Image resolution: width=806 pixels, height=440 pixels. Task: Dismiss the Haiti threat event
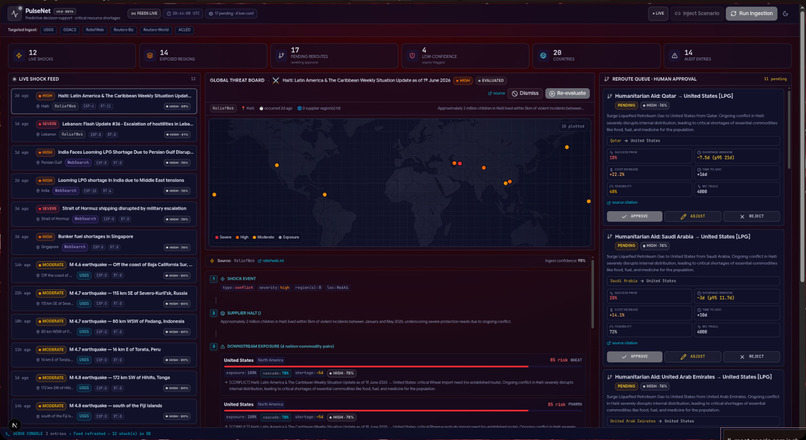tap(525, 94)
